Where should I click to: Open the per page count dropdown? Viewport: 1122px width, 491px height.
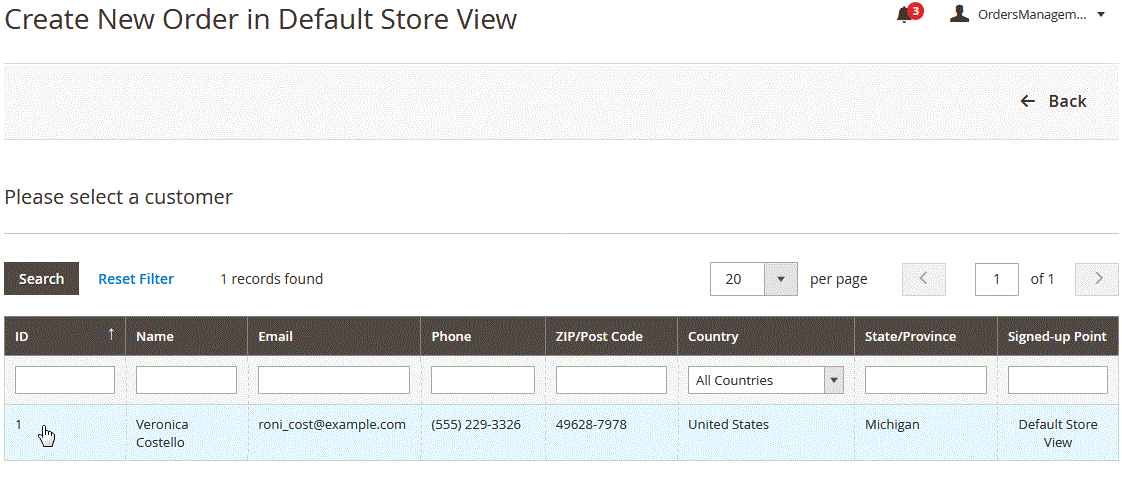click(x=753, y=279)
